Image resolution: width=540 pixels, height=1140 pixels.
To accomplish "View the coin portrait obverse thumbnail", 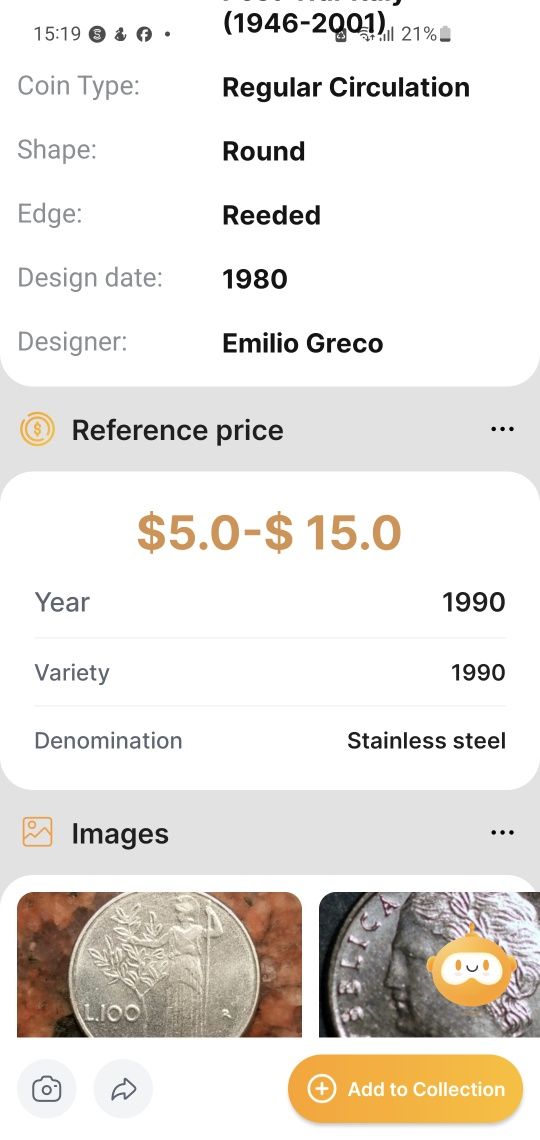I will coord(430,964).
